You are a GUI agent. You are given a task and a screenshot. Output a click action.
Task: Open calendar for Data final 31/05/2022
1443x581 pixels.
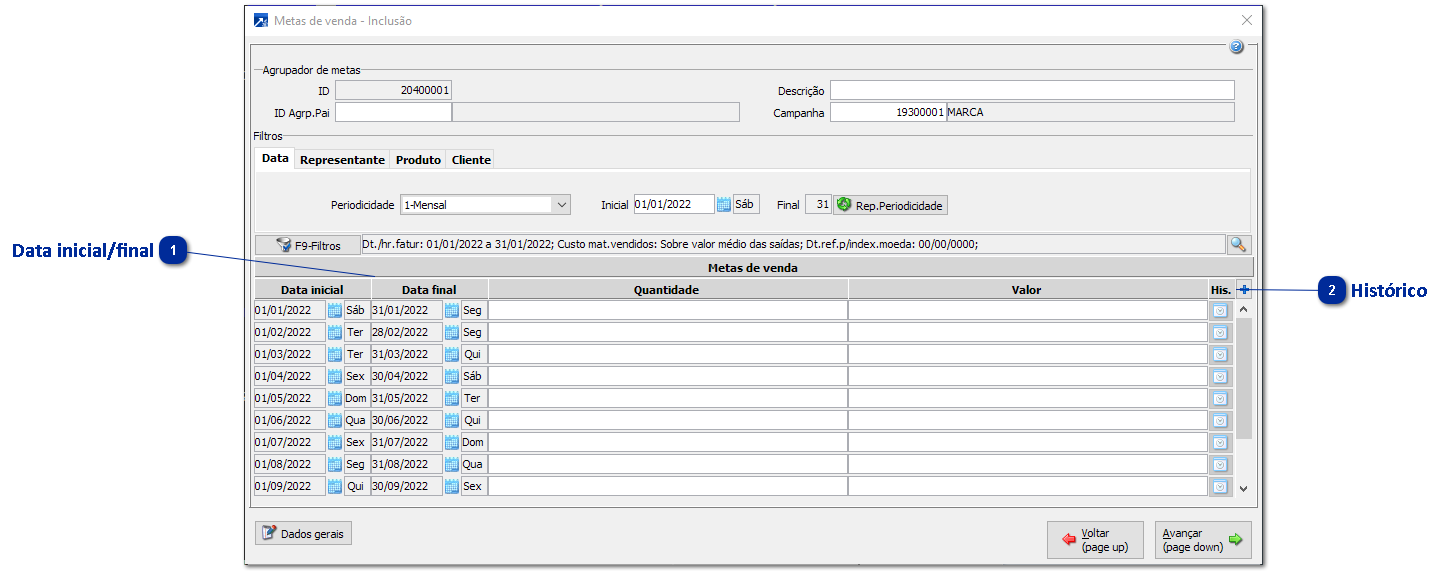click(x=452, y=399)
